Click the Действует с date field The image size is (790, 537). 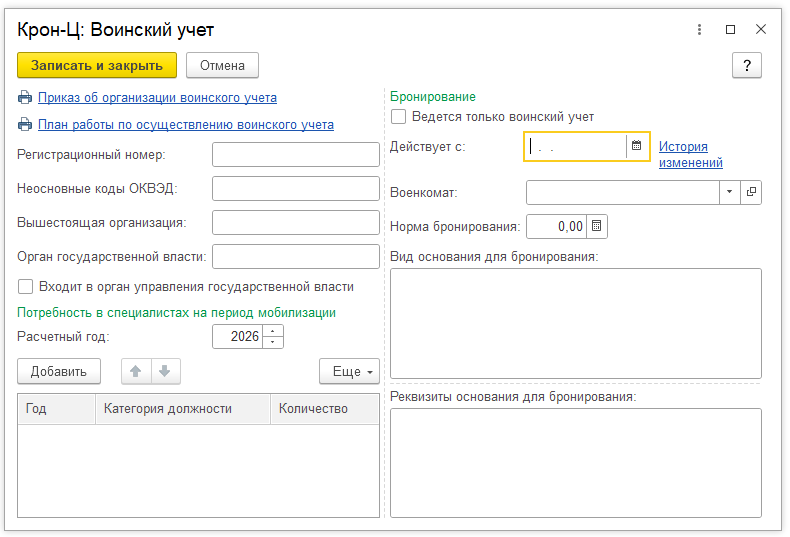576,147
